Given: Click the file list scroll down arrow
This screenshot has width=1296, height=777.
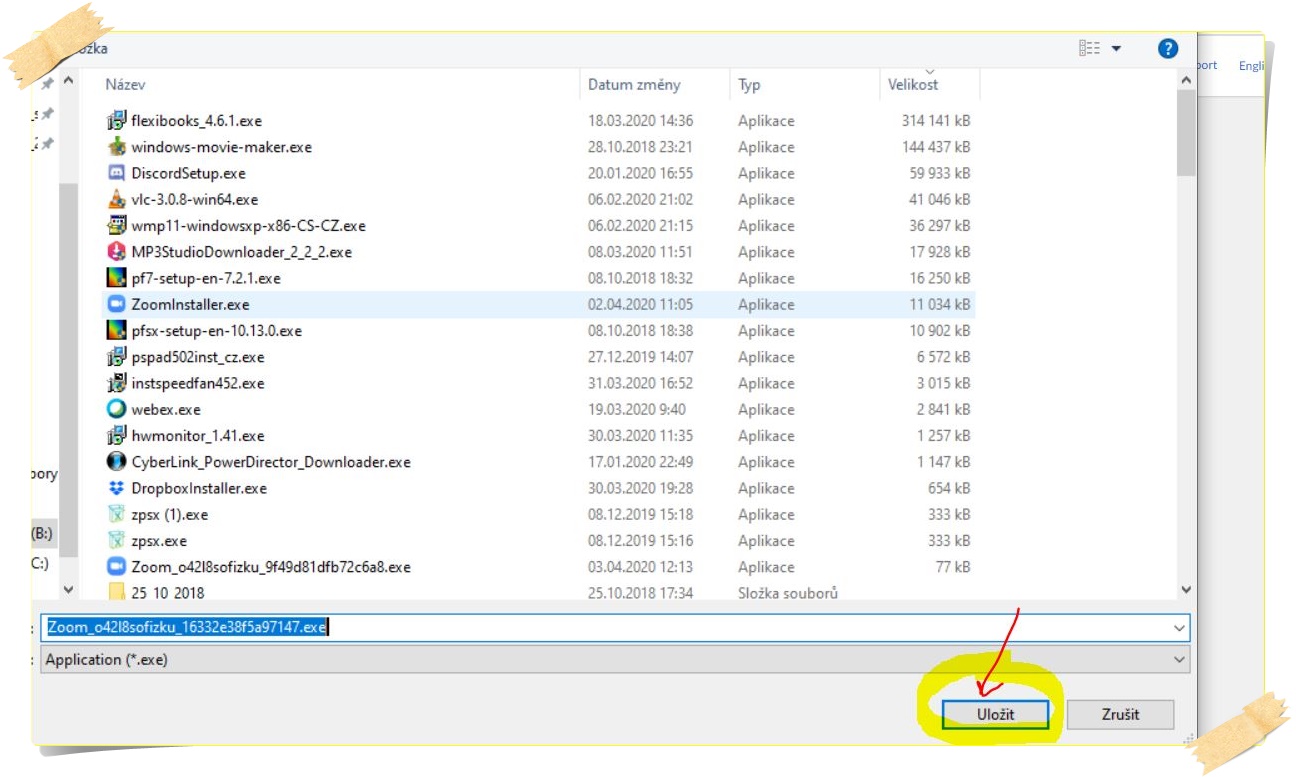Looking at the screenshot, I should [x=1186, y=591].
